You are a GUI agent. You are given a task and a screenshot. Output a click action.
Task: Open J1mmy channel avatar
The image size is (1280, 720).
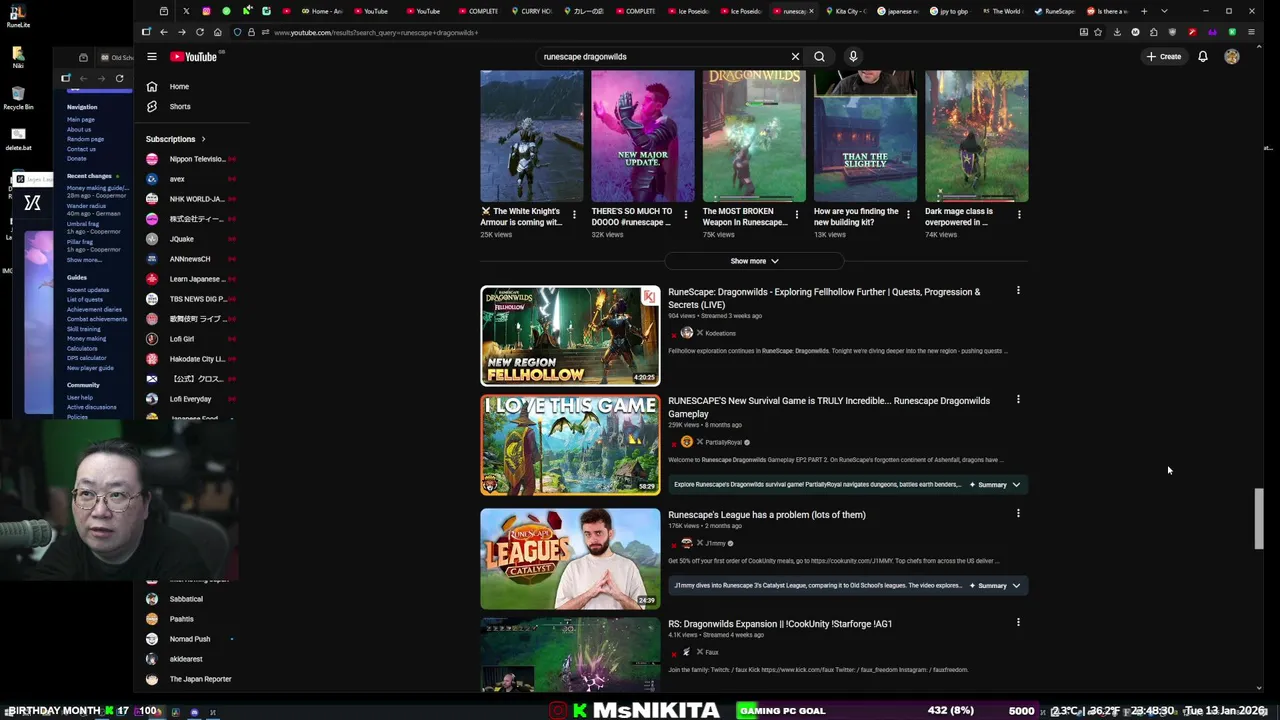(x=687, y=543)
